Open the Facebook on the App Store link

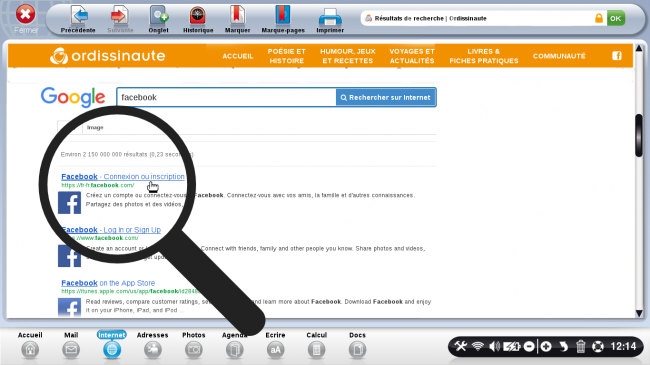tap(108, 283)
